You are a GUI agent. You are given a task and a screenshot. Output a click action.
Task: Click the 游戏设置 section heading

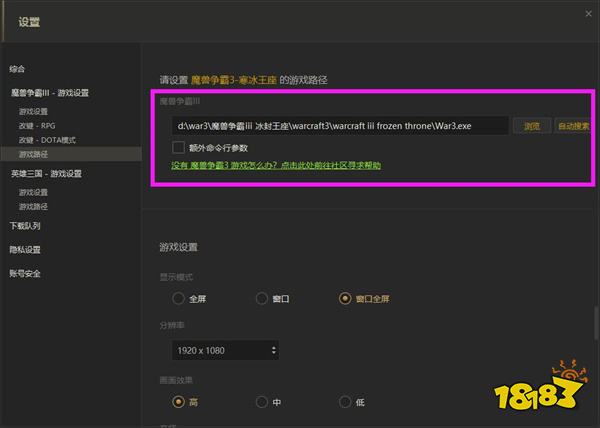(178, 247)
